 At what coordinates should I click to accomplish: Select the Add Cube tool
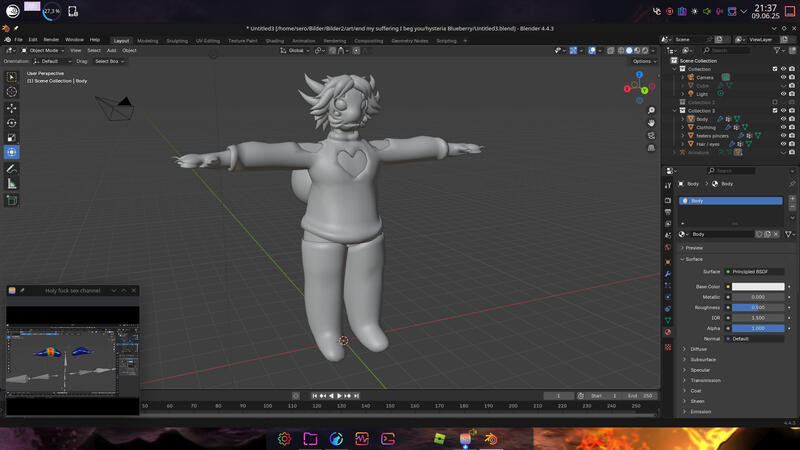click(12, 200)
